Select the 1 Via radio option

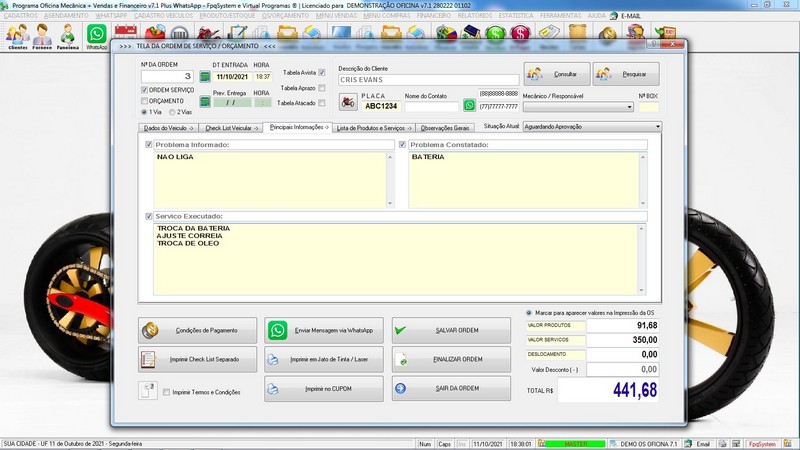click(x=144, y=112)
